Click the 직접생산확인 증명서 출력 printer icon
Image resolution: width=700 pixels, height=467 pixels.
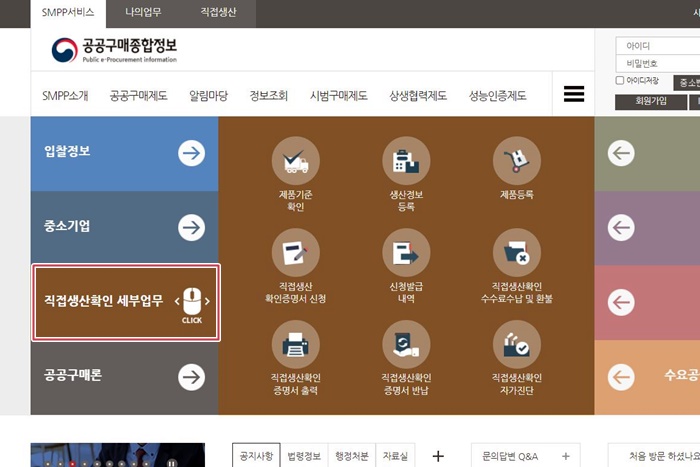296,345
